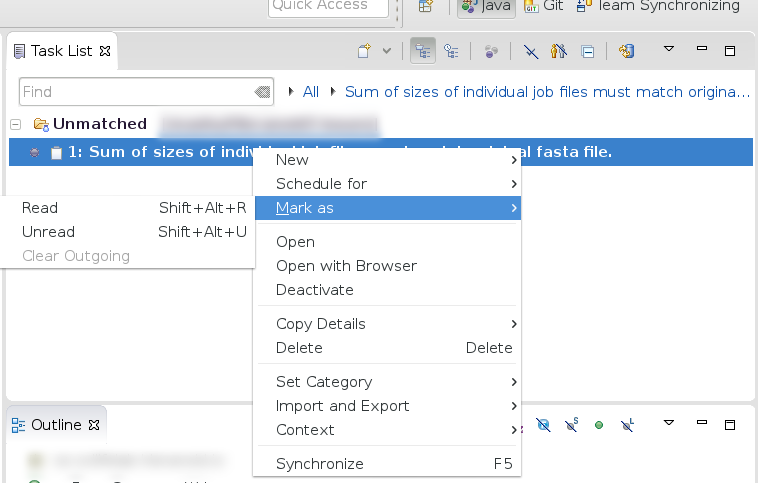Click the Open Perspective icon
This screenshot has width=758, height=483.
point(425,6)
